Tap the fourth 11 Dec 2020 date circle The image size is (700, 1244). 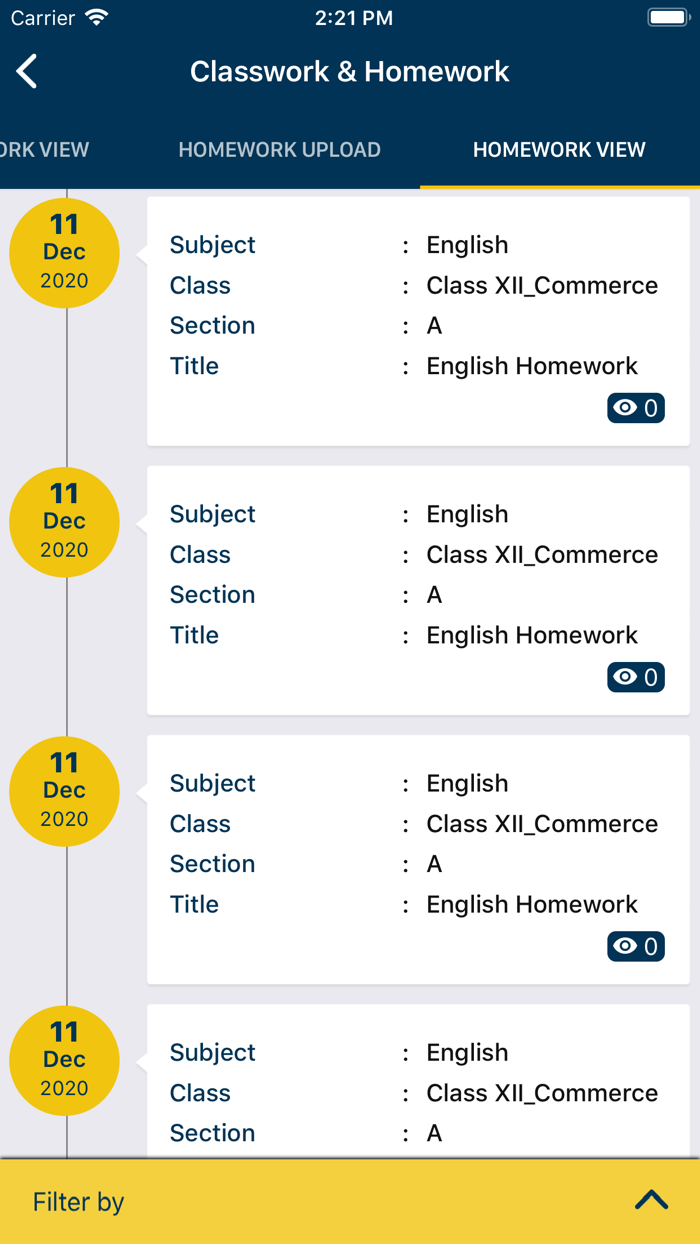(x=64, y=1060)
